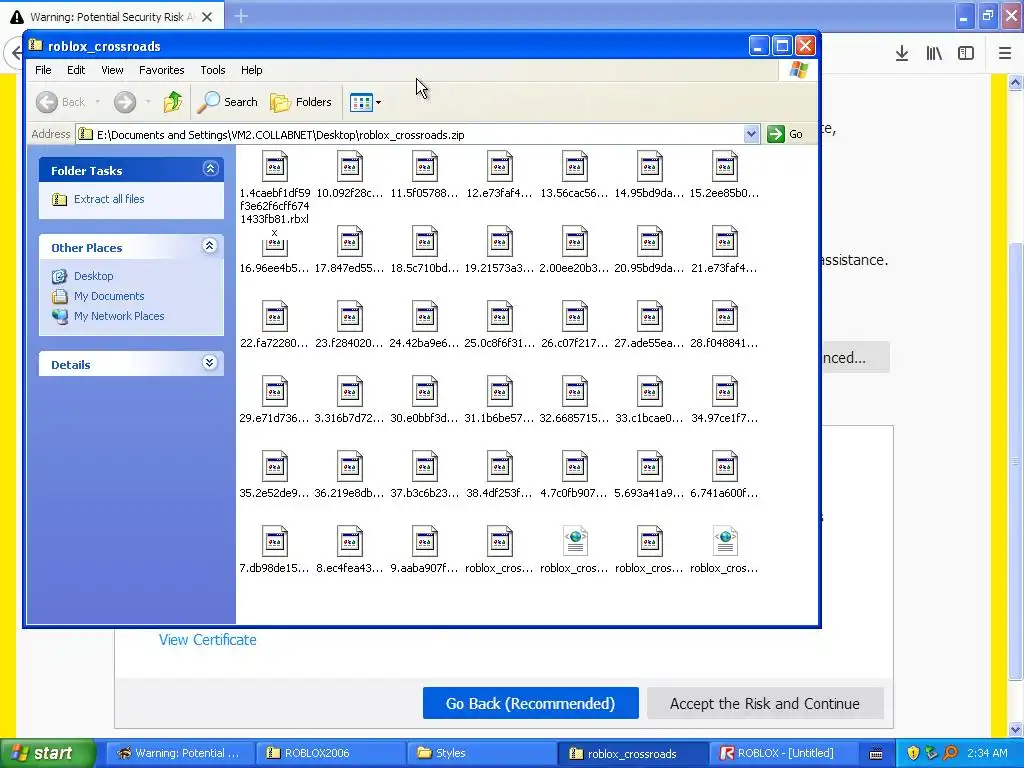Go to Desktop in Other Places
The height and width of the screenshot is (768, 1024).
[93, 276]
